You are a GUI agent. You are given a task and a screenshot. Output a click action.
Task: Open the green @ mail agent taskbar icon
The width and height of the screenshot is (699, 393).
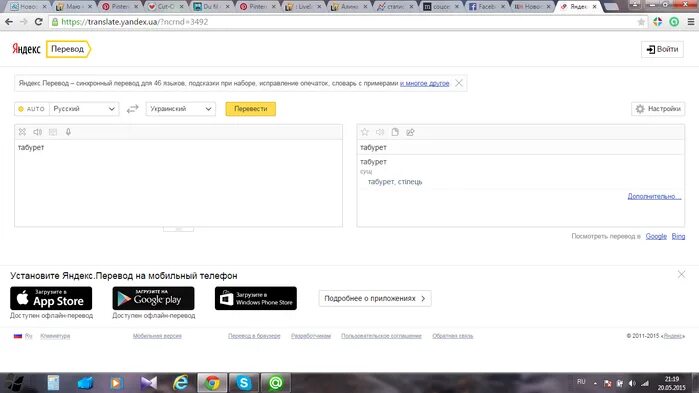[275, 383]
